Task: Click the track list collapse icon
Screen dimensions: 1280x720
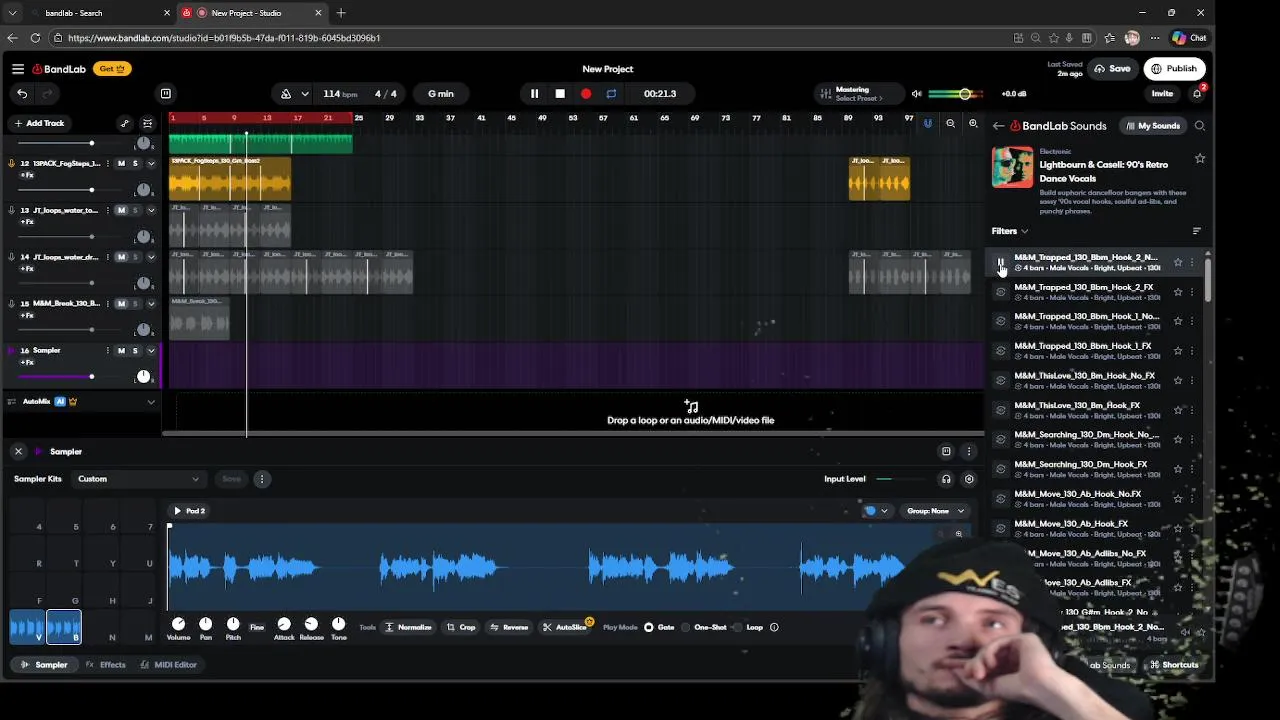Action: (x=147, y=124)
